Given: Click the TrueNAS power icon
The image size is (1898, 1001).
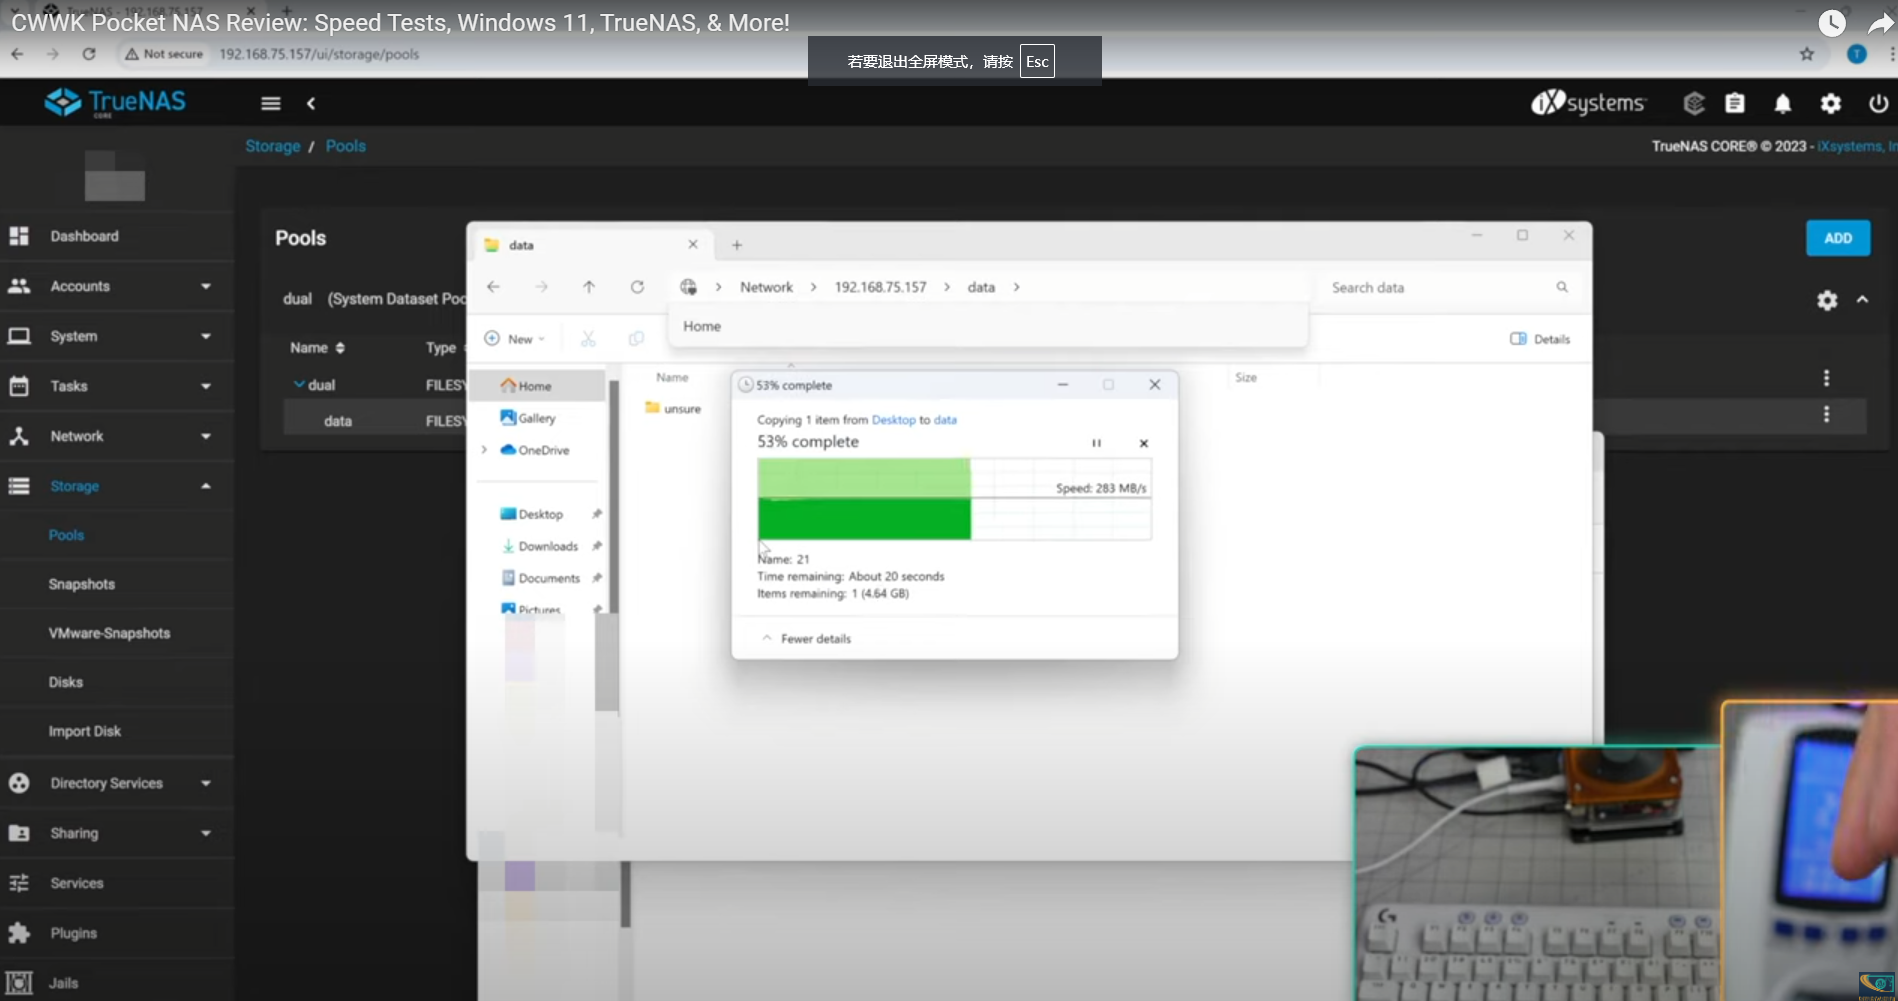Looking at the screenshot, I should 1878,103.
